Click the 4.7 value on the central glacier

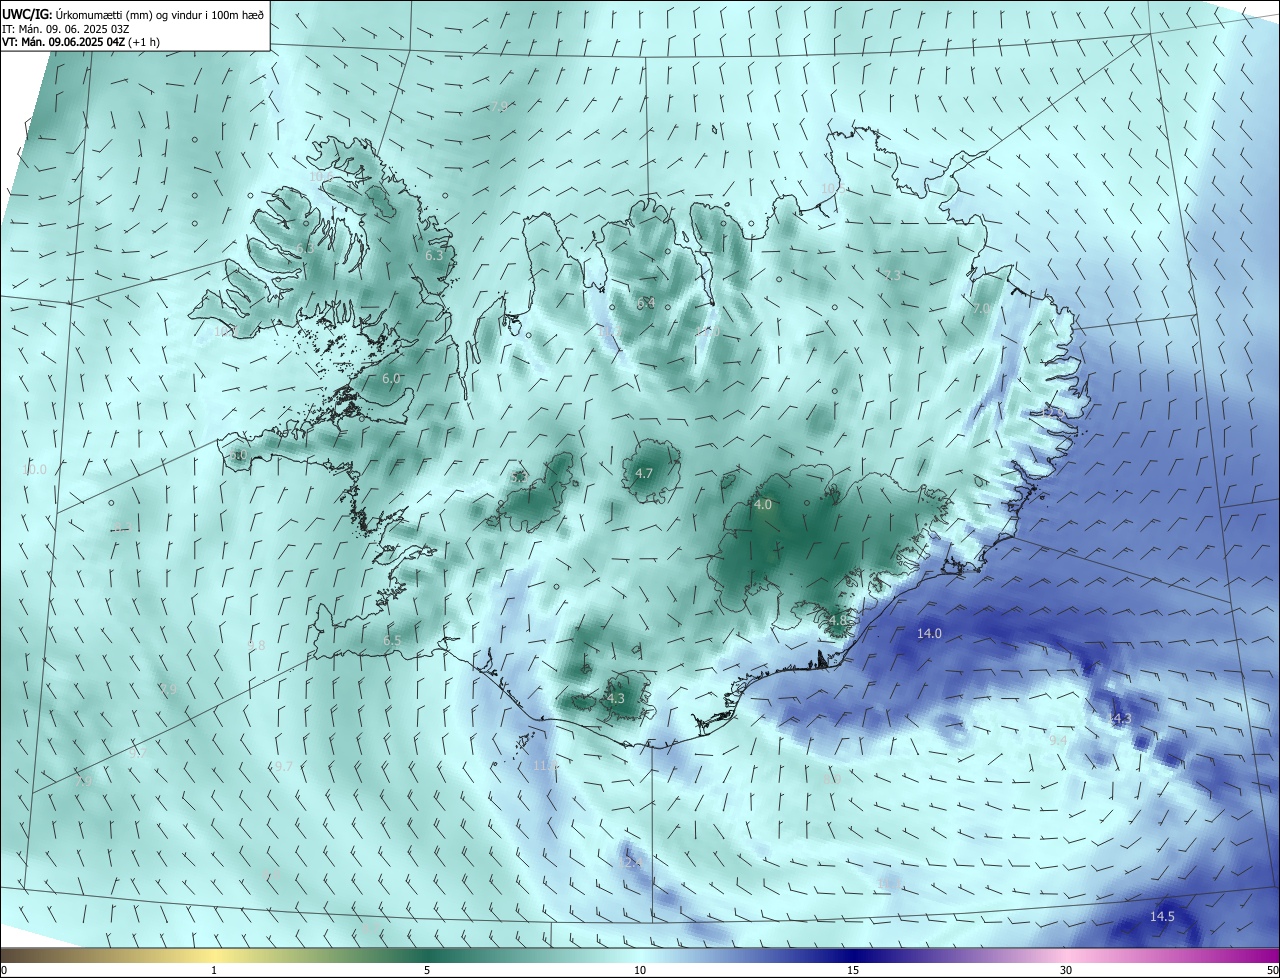click(x=644, y=474)
